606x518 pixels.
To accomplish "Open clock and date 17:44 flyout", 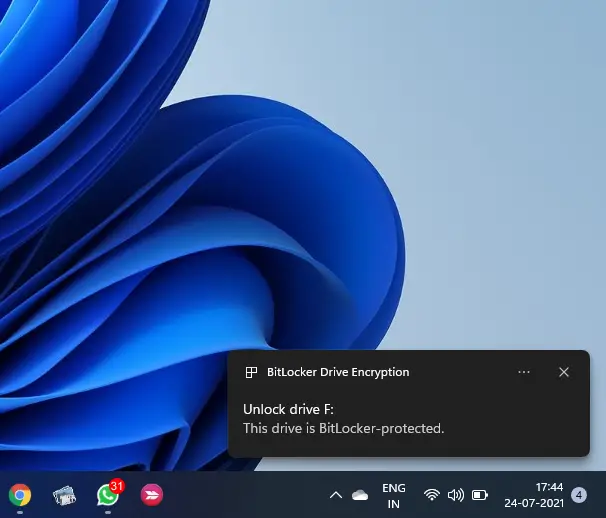I will coord(534,495).
